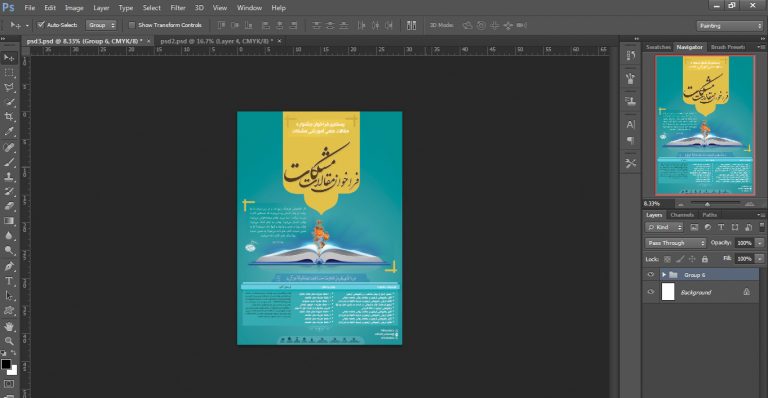Select the Lasso tool

(9, 87)
